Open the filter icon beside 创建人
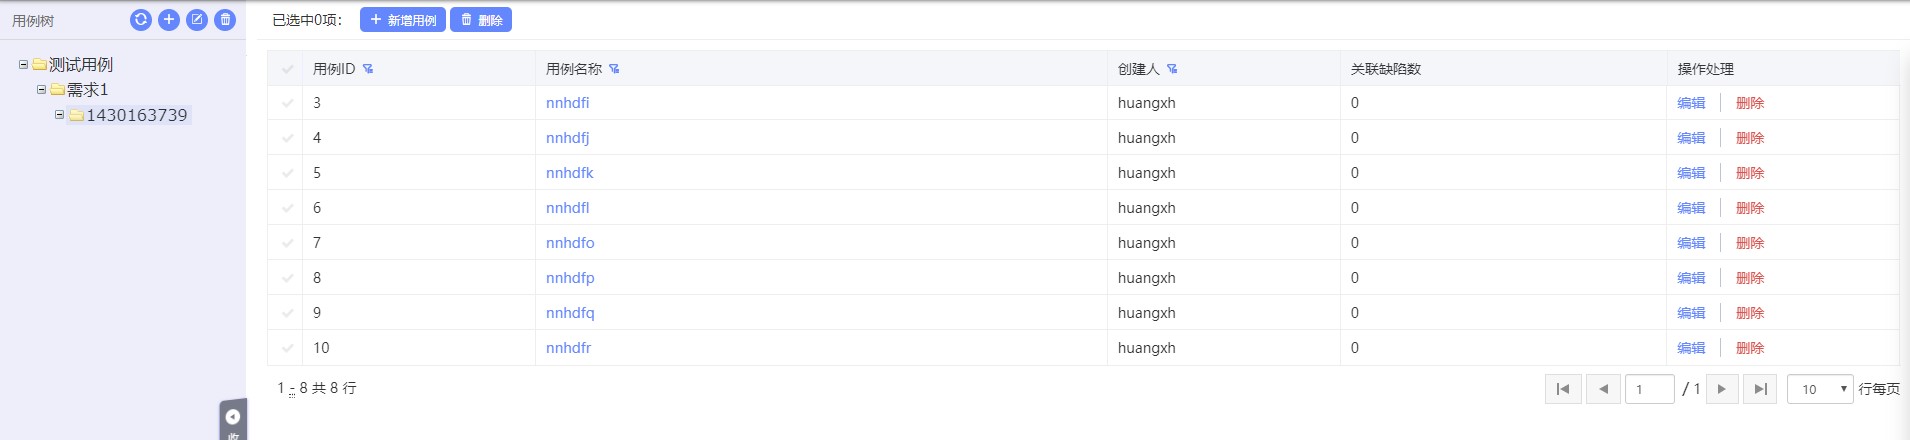The height and width of the screenshot is (440, 1910). [x=1172, y=69]
